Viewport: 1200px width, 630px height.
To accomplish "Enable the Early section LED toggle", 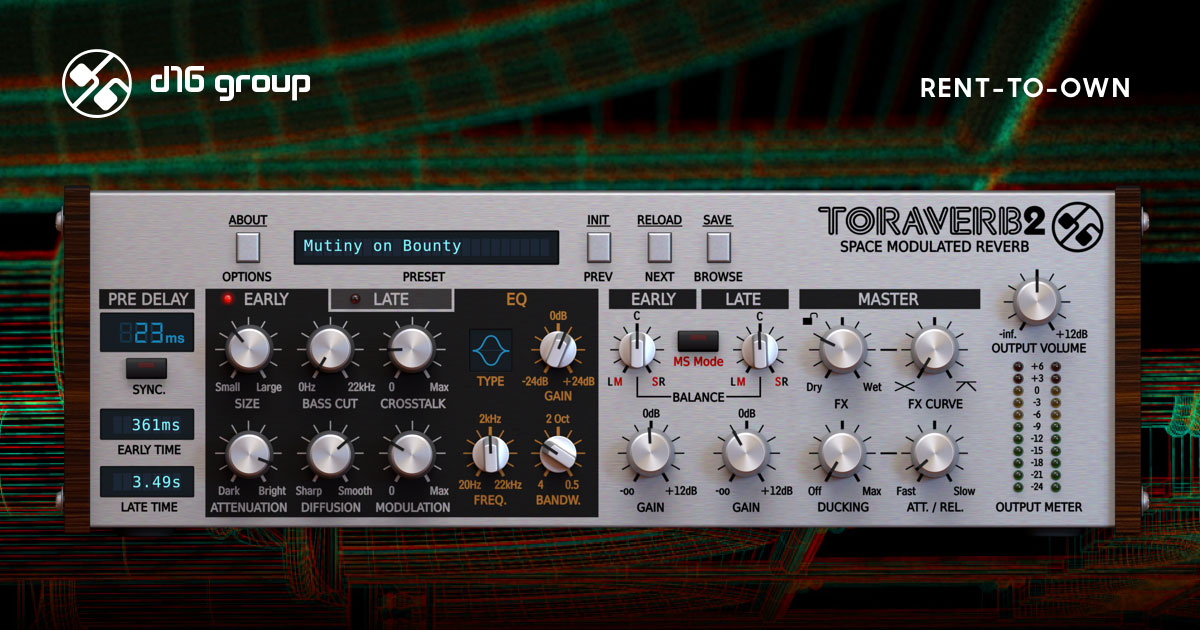I will pyautogui.click(x=228, y=299).
